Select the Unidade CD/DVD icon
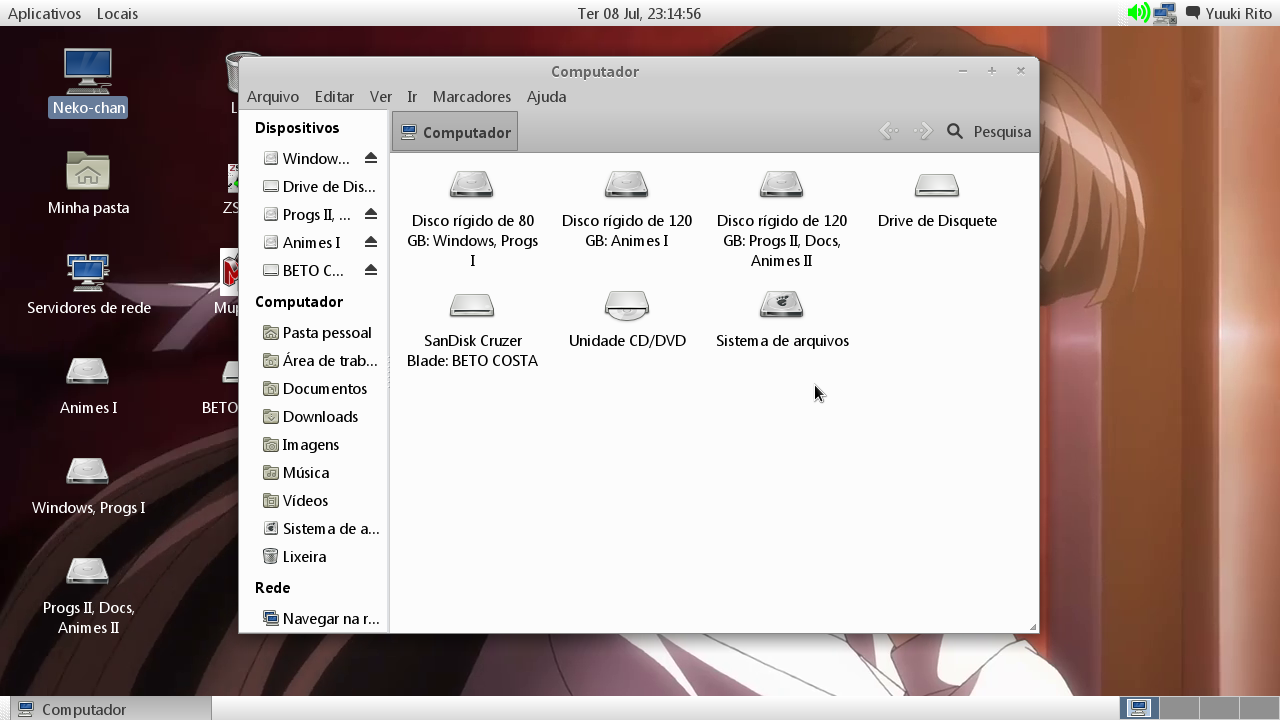The image size is (1280, 720). (627, 305)
